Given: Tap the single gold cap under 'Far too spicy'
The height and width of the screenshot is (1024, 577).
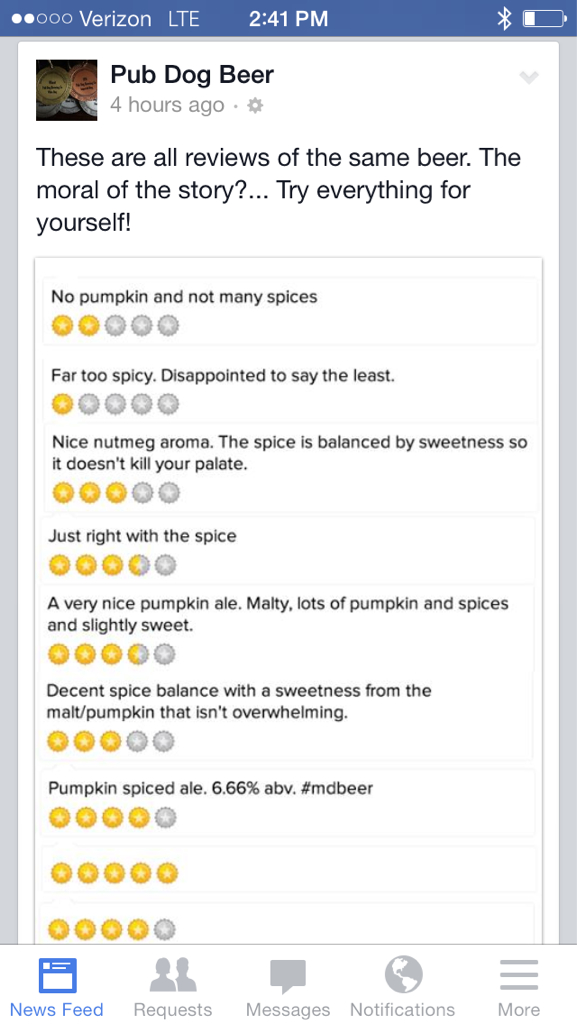Looking at the screenshot, I should tap(62, 405).
